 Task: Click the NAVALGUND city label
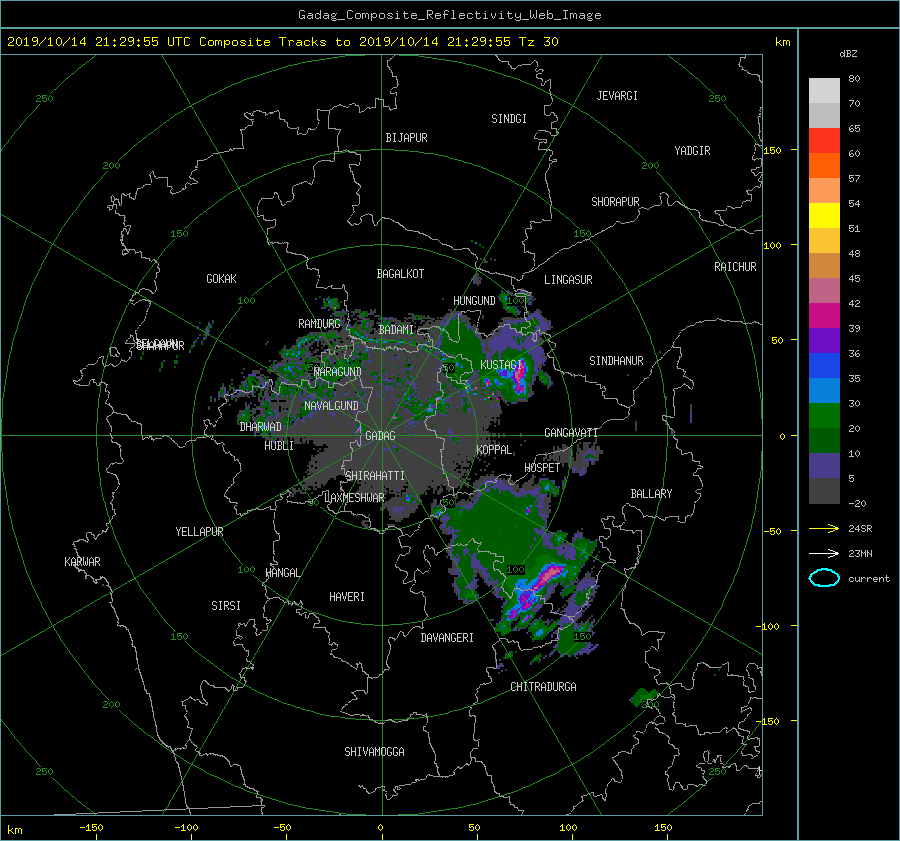pyautogui.click(x=331, y=406)
